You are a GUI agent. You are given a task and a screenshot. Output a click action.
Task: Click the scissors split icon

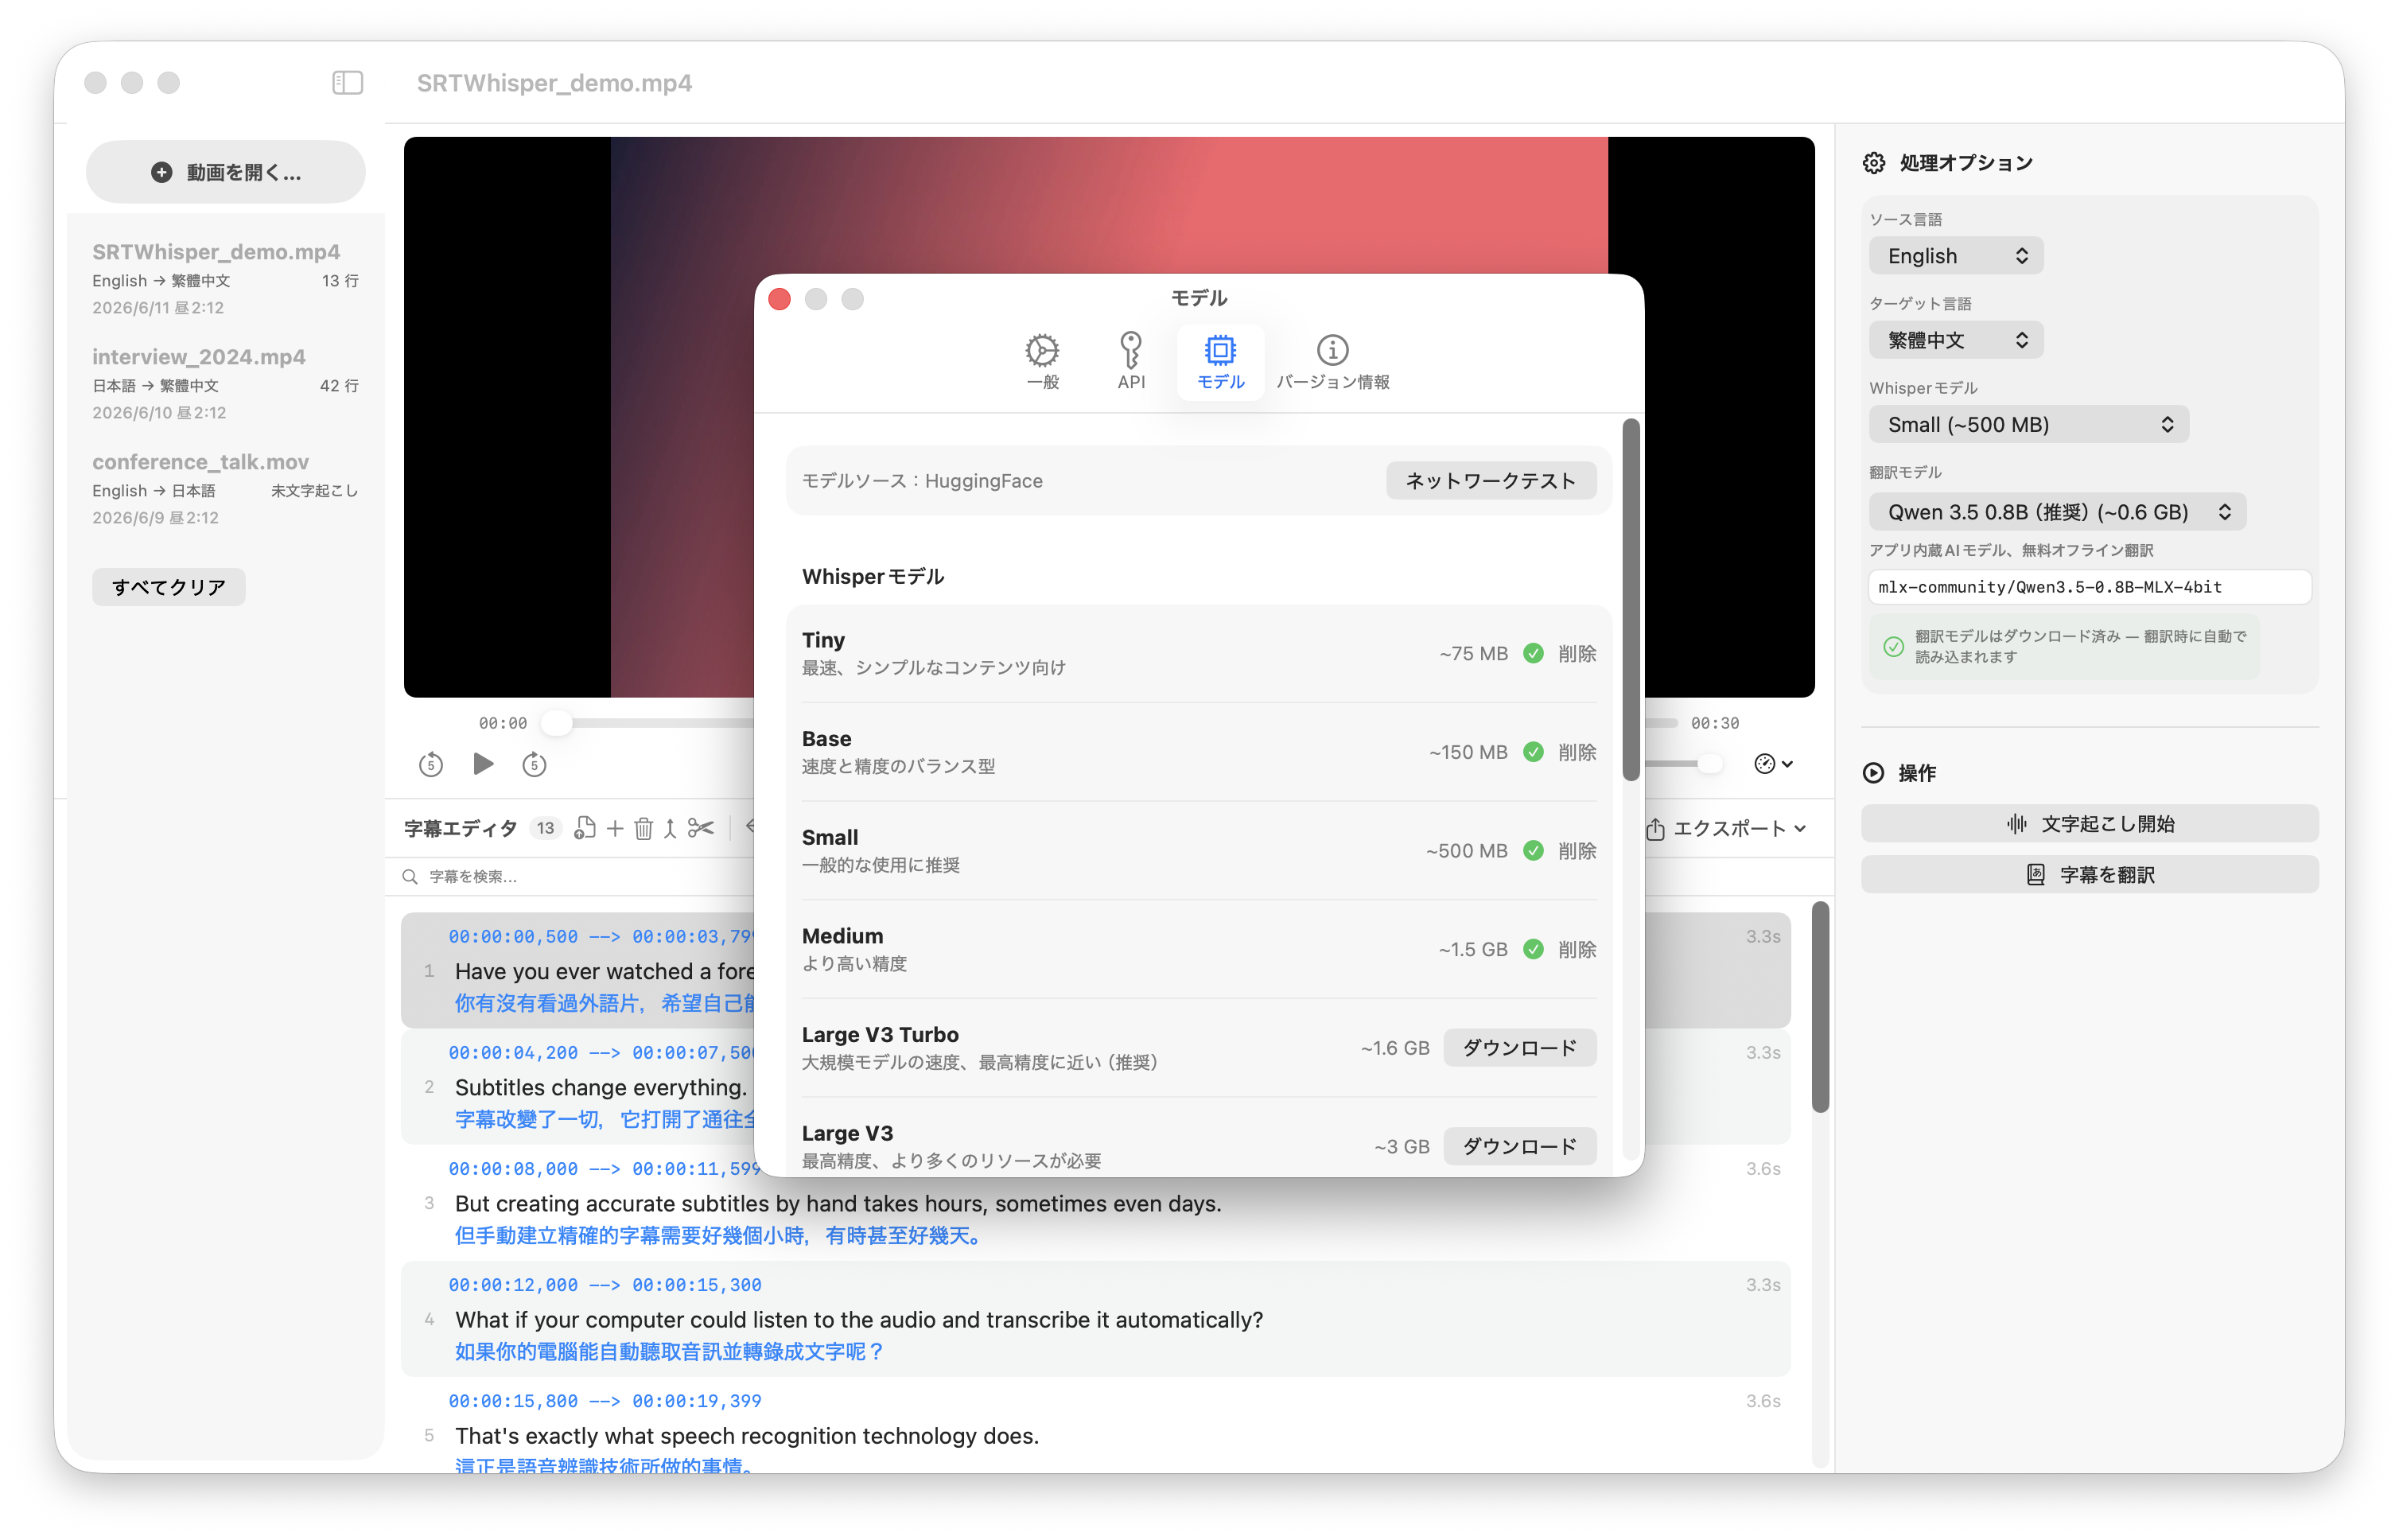point(700,828)
